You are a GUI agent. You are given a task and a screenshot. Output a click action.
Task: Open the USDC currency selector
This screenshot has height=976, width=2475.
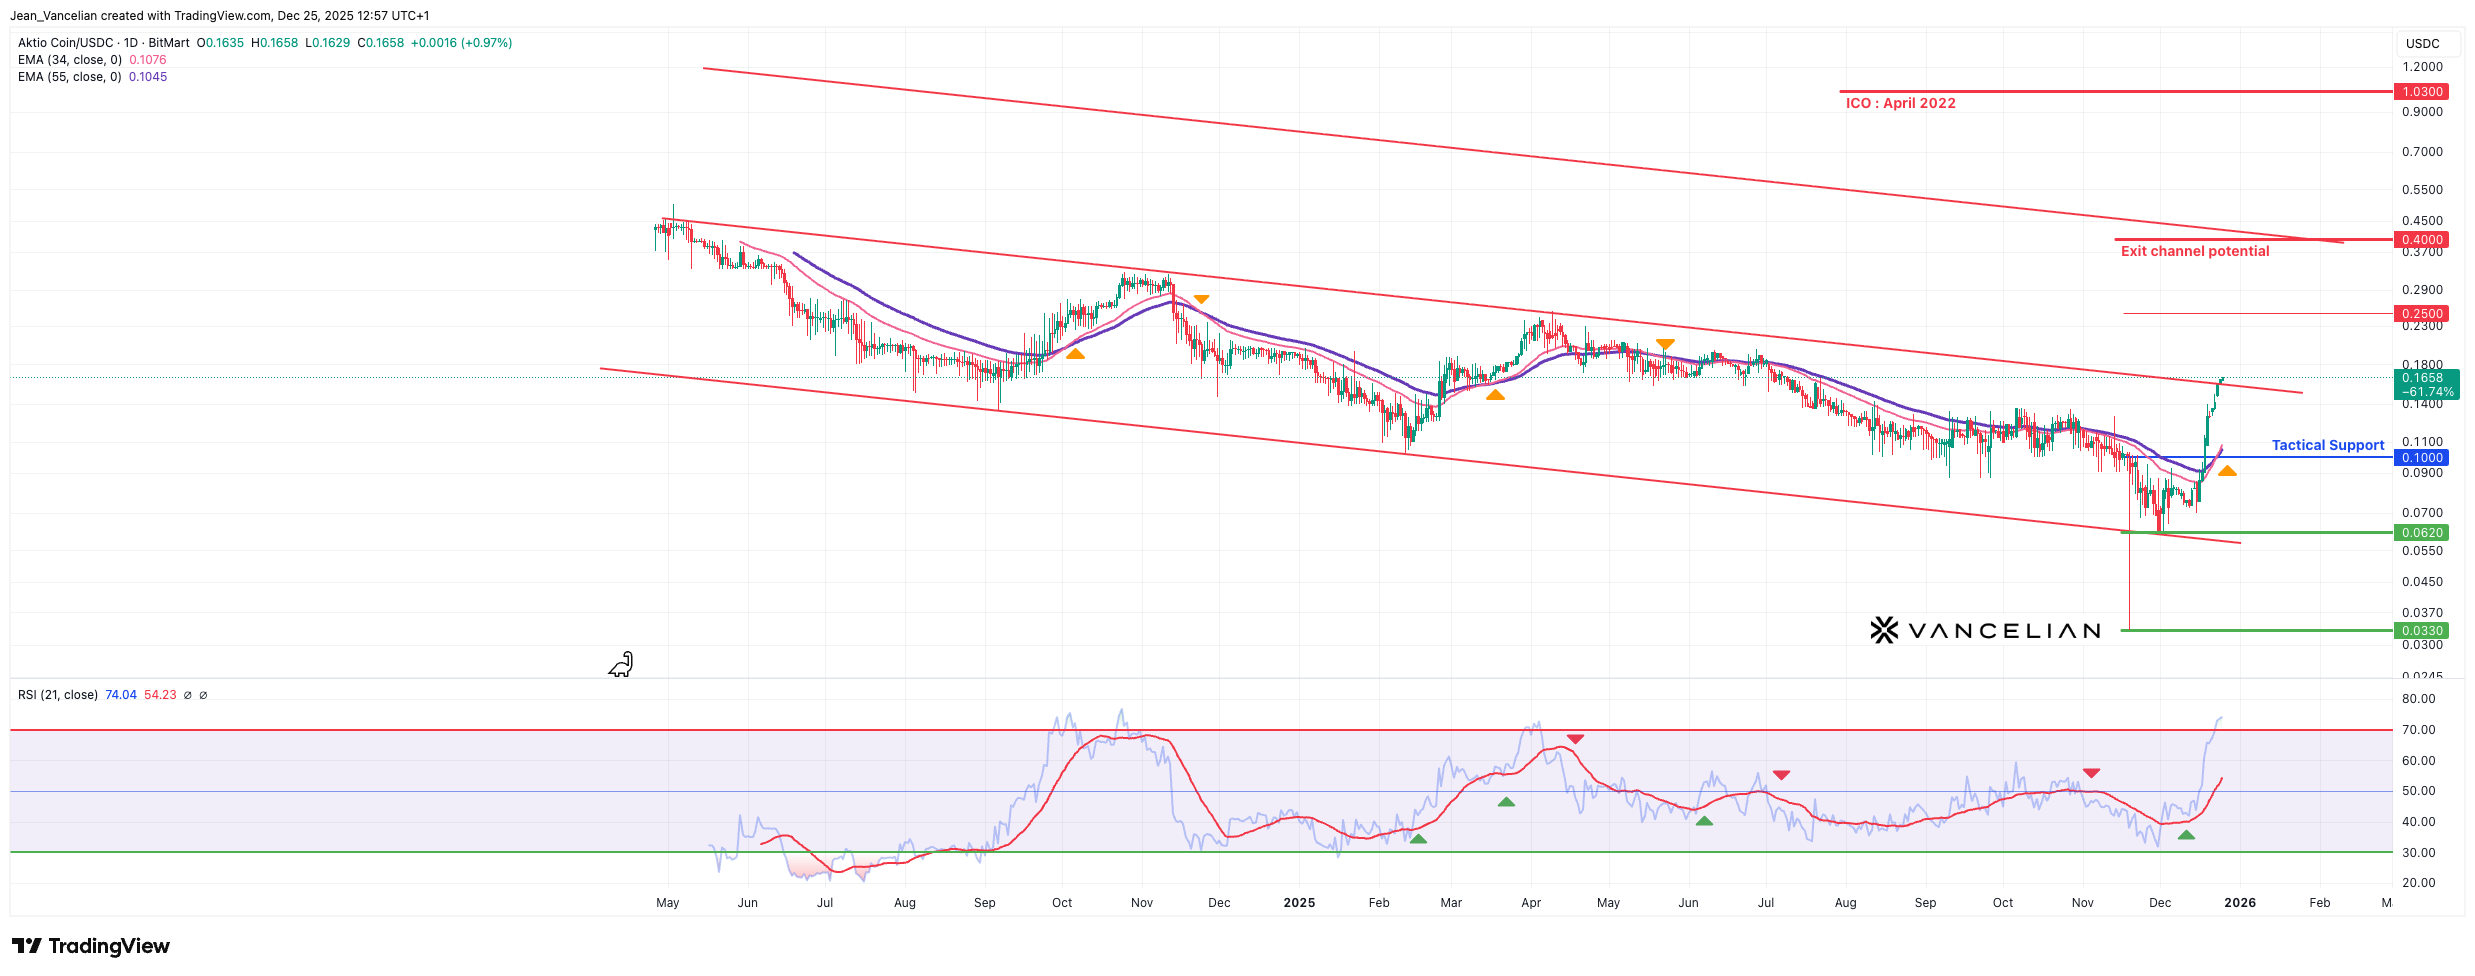[2422, 43]
